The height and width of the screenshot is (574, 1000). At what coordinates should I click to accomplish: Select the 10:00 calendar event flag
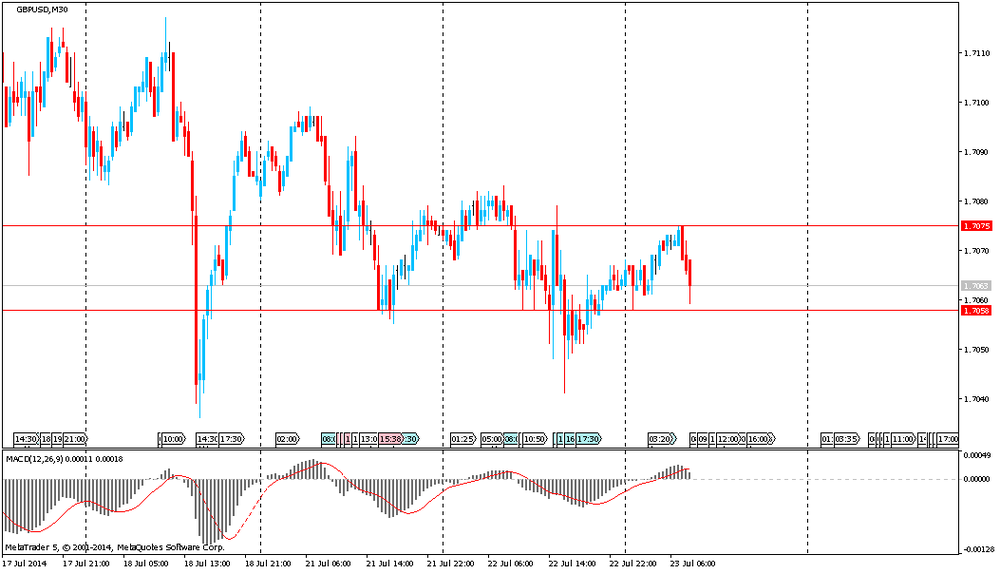pos(173,439)
